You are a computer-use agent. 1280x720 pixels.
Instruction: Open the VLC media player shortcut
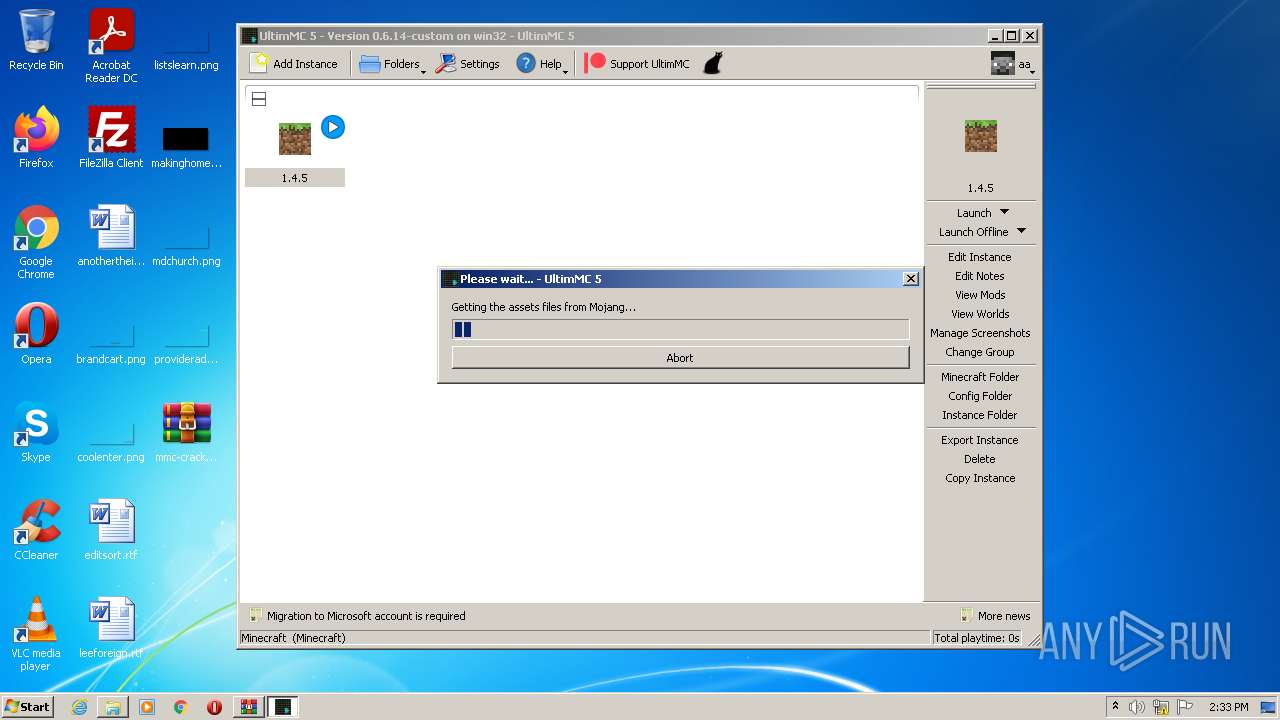pos(36,634)
